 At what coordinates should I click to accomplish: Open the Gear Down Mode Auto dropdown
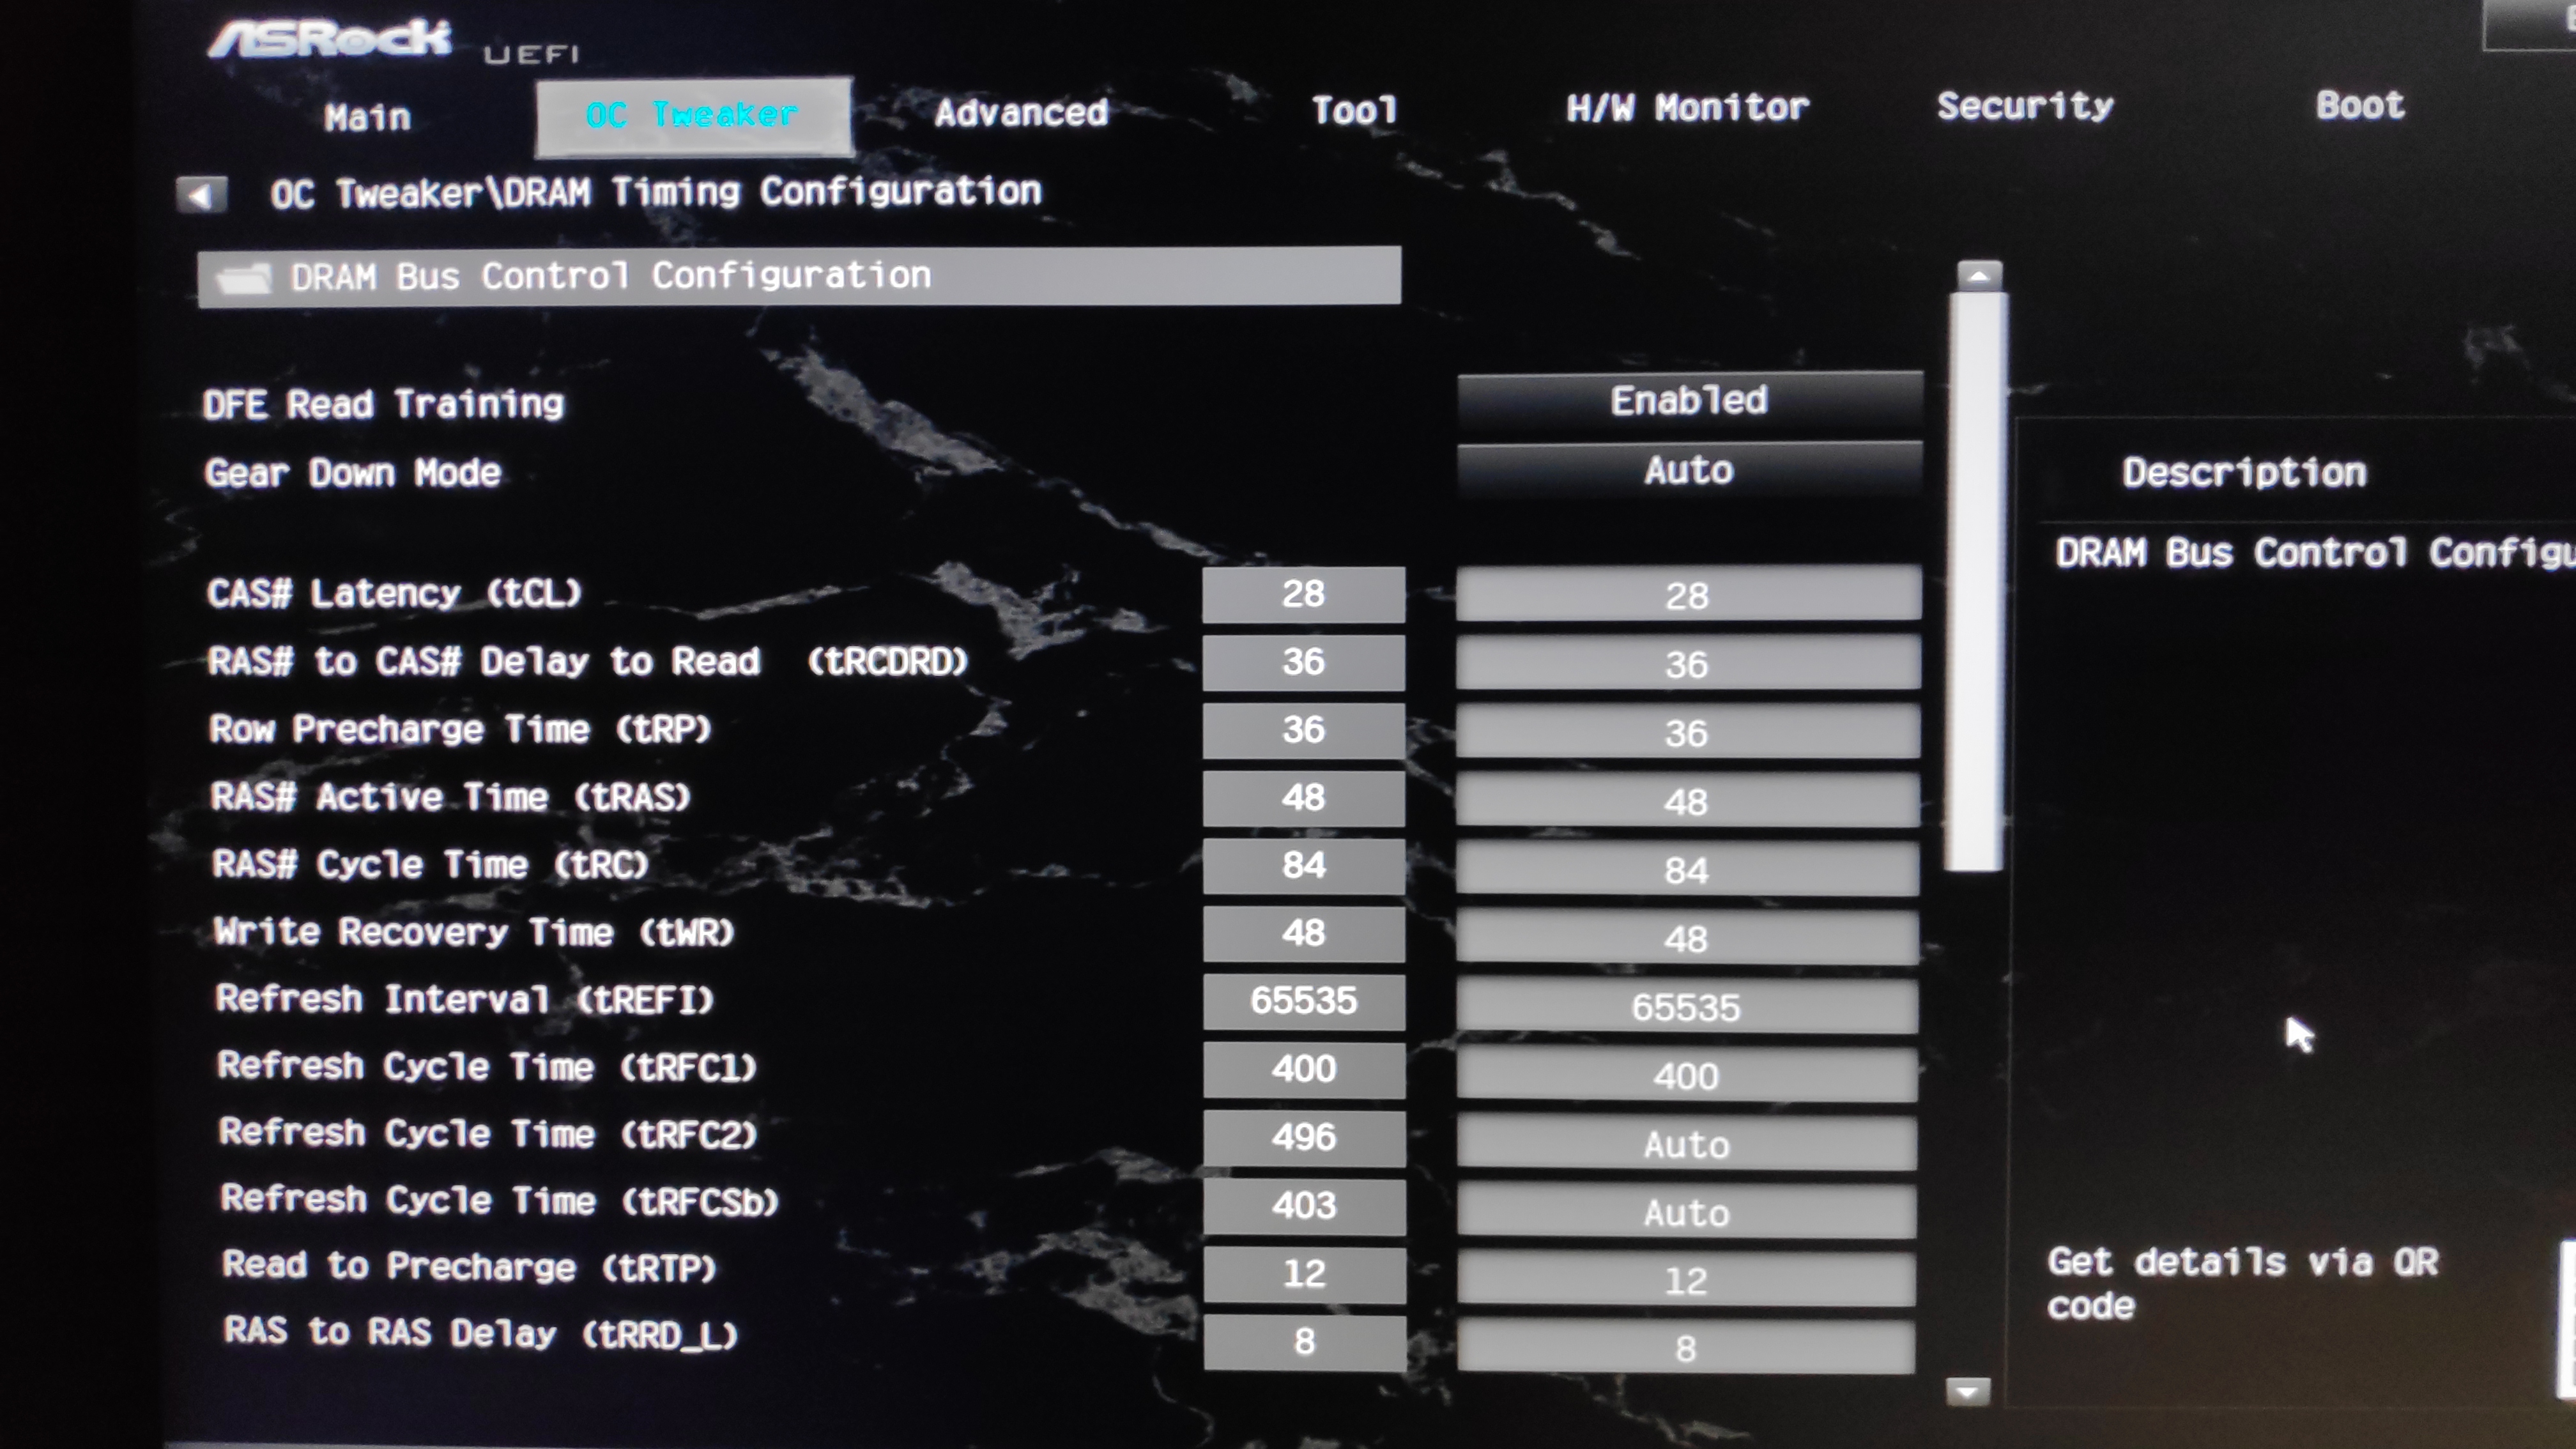pyautogui.click(x=1689, y=470)
